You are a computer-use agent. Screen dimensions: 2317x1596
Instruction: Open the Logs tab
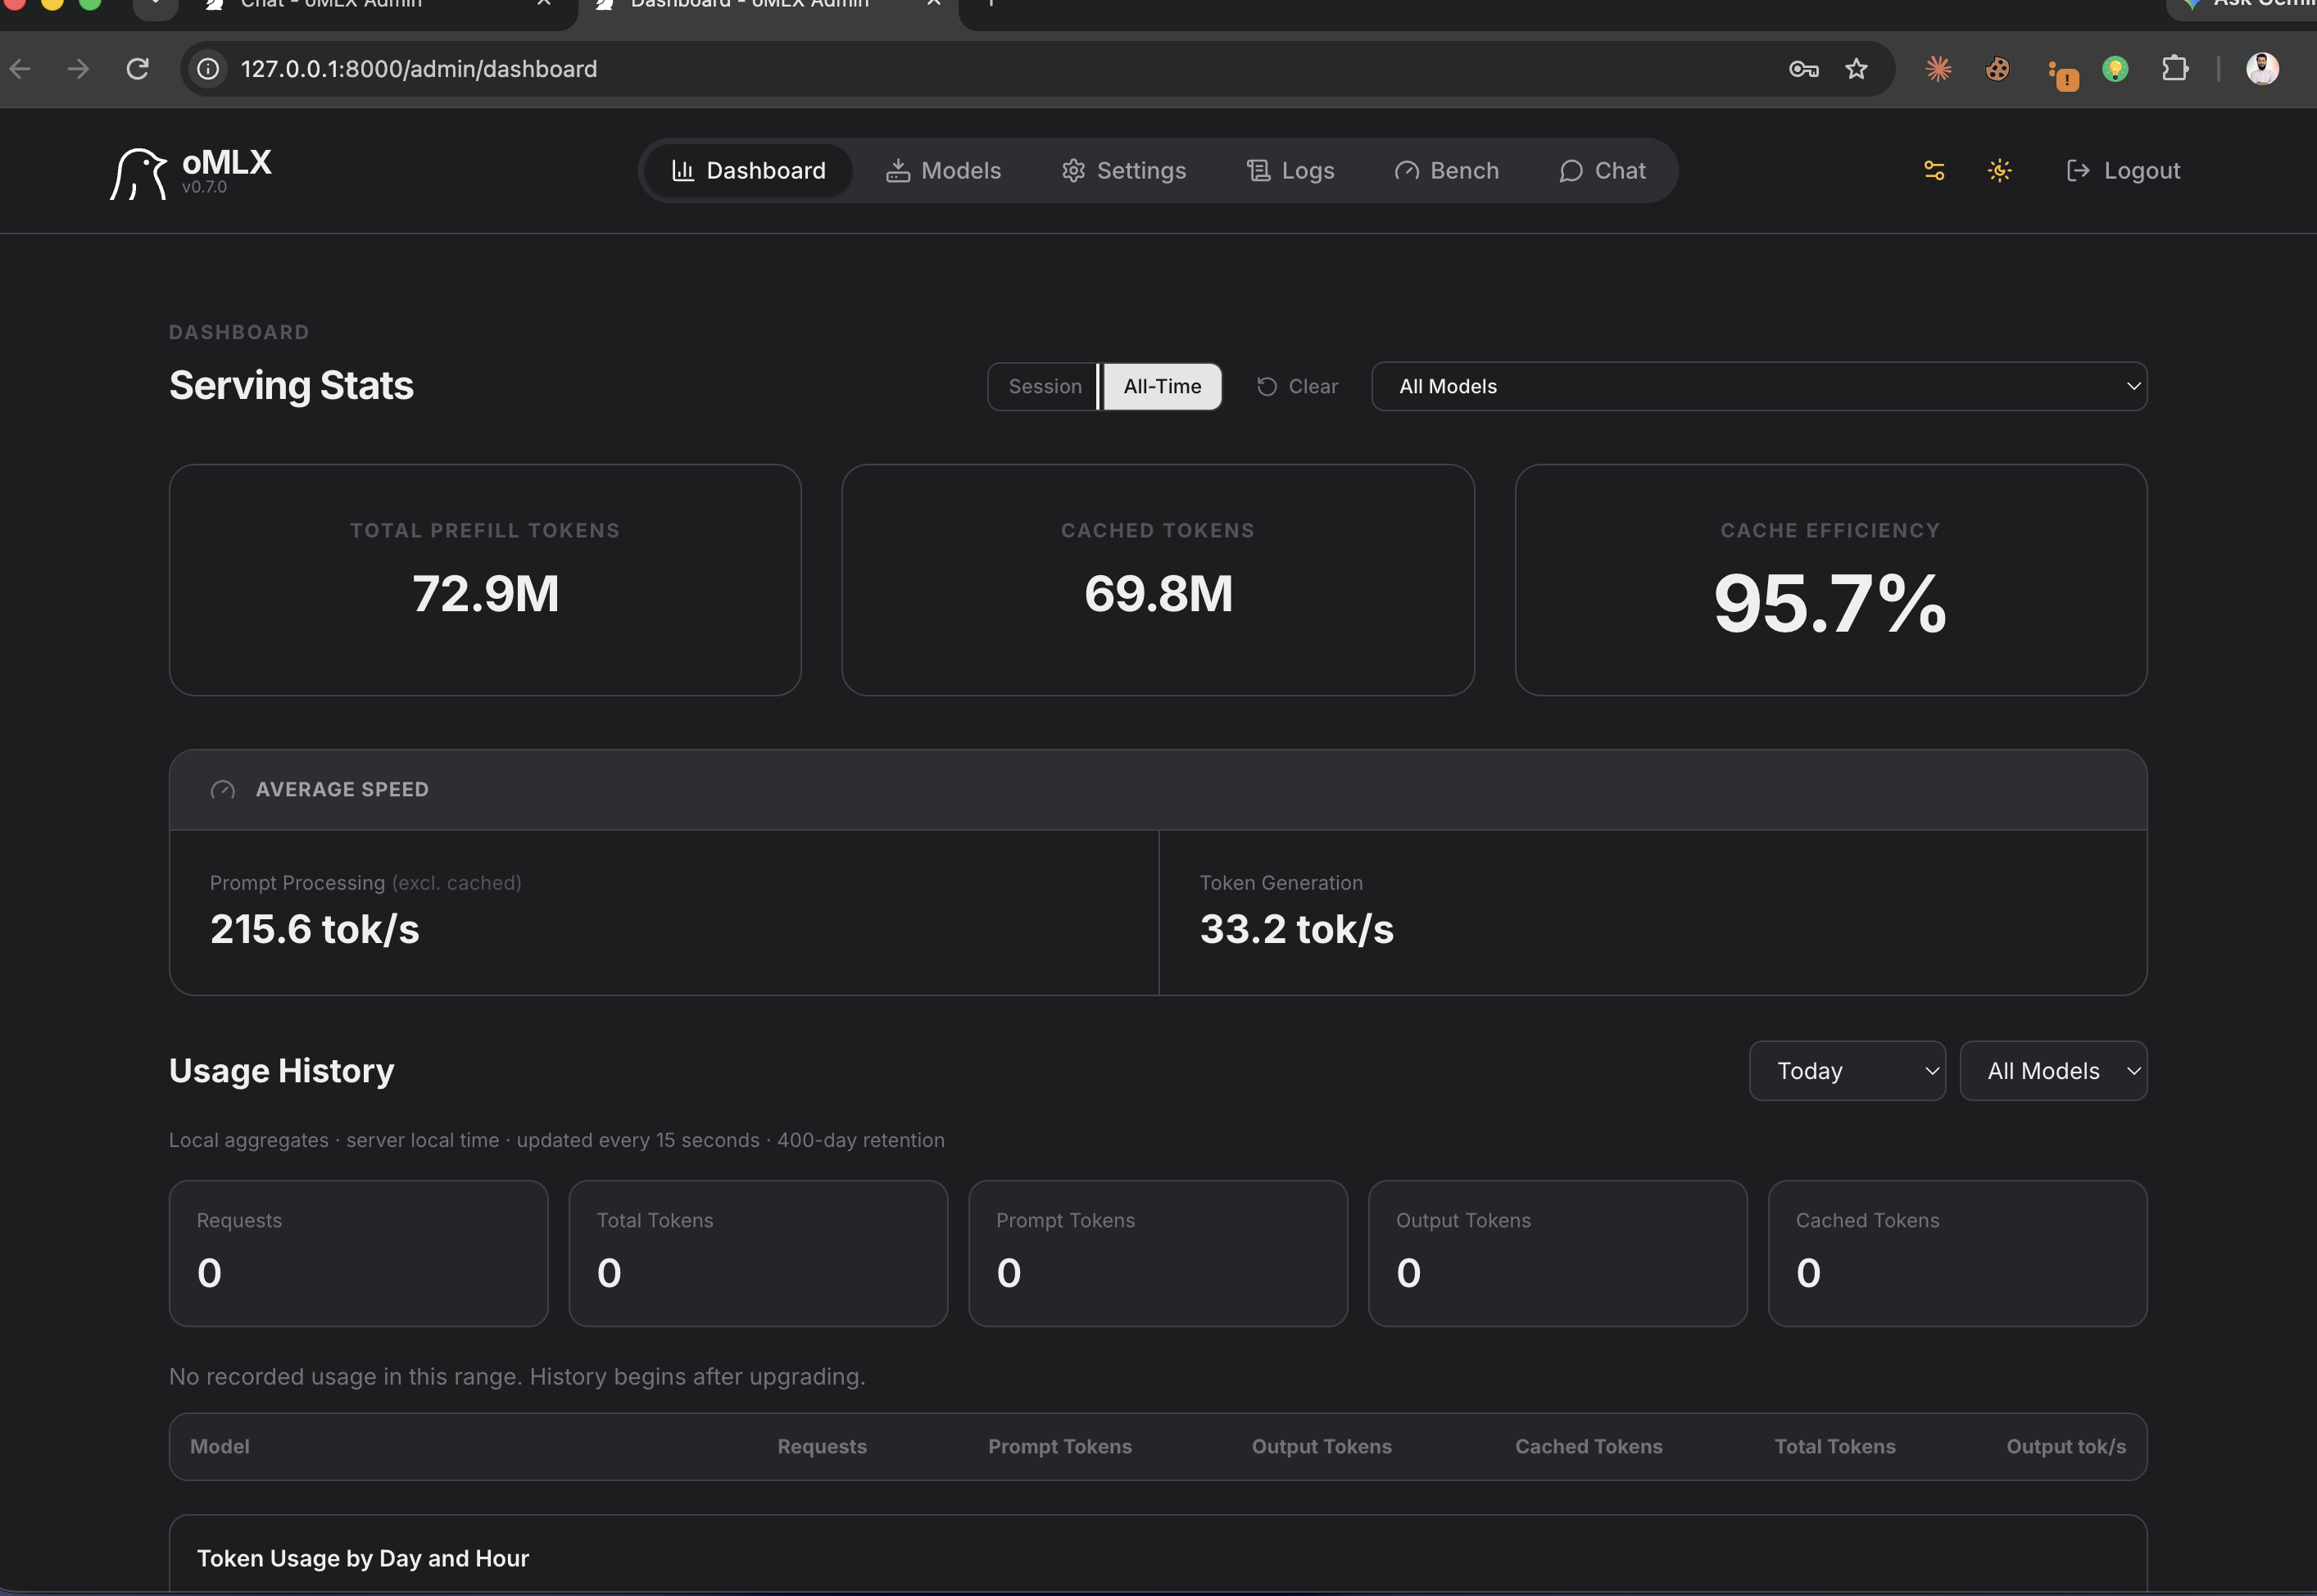point(1290,171)
